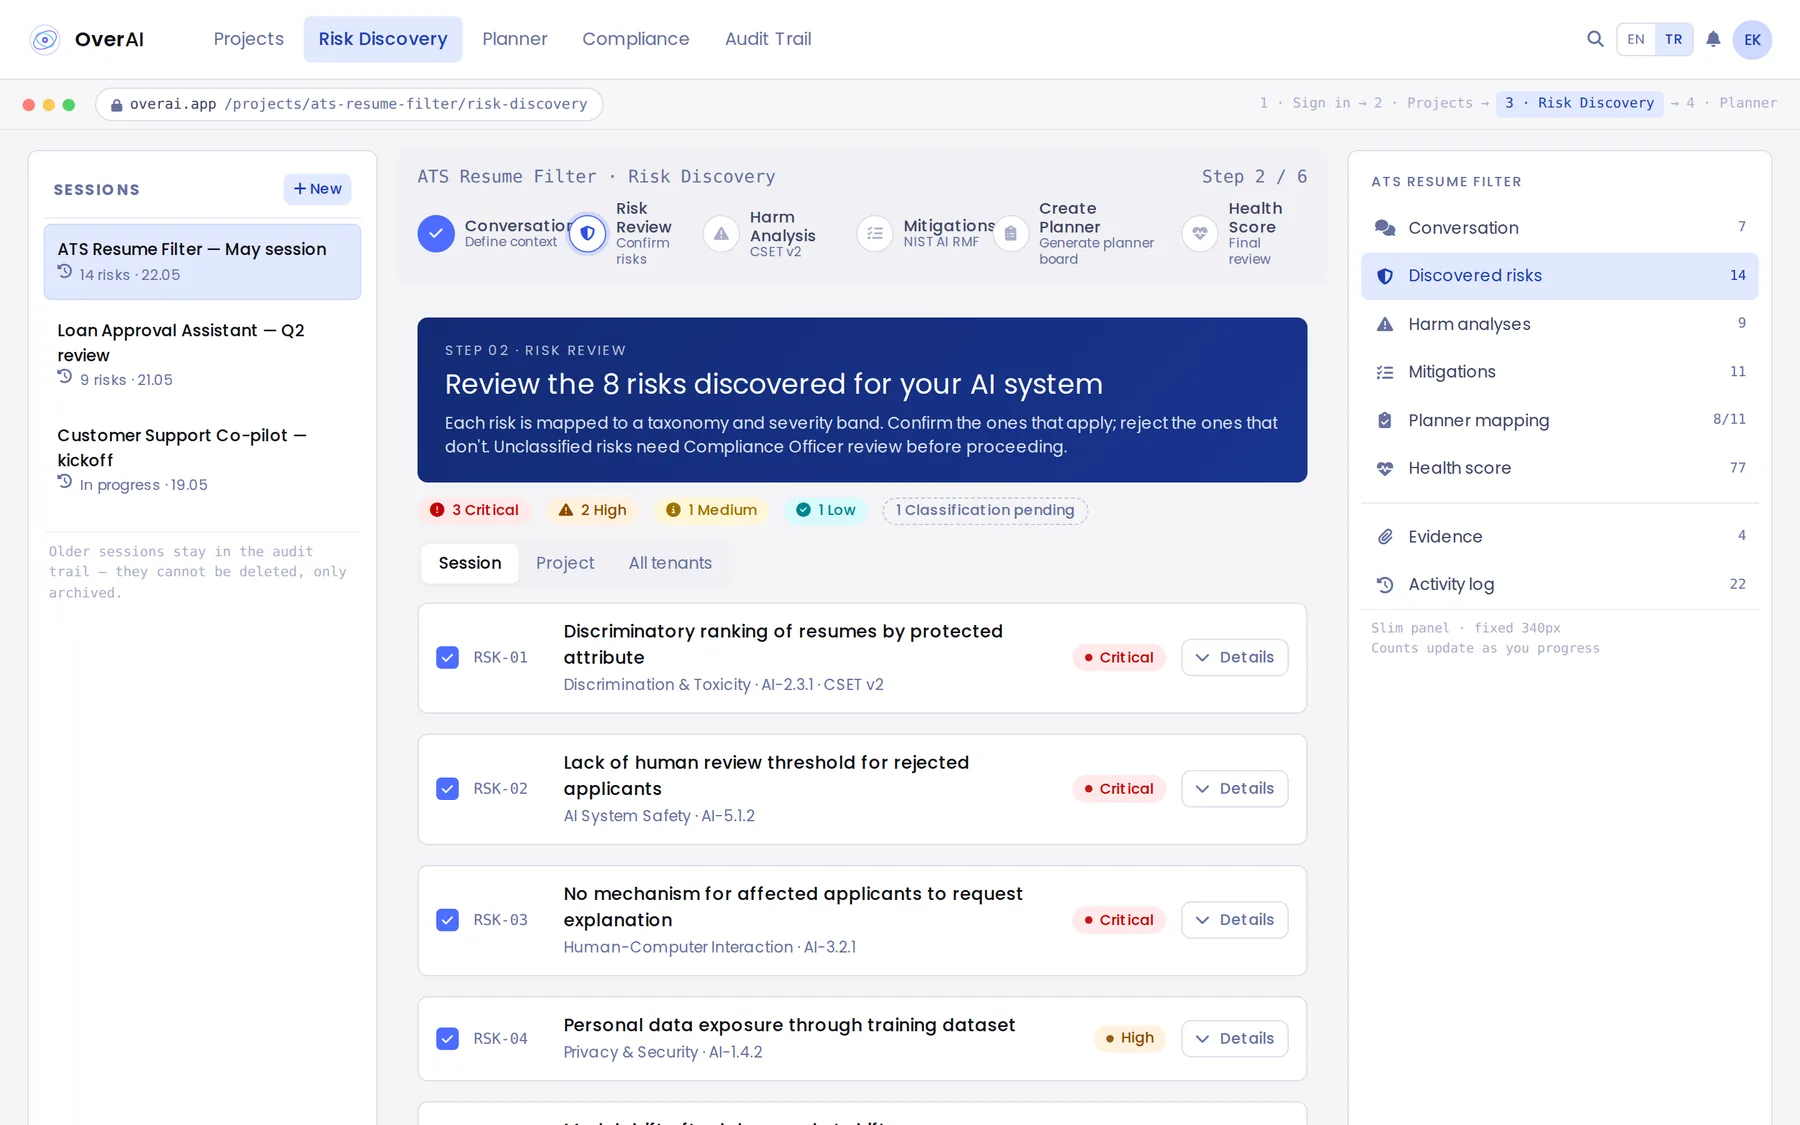Viewport: 1800px width, 1125px height.
Task: Expand Details for RSK-02
Action: pos(1234,789)
